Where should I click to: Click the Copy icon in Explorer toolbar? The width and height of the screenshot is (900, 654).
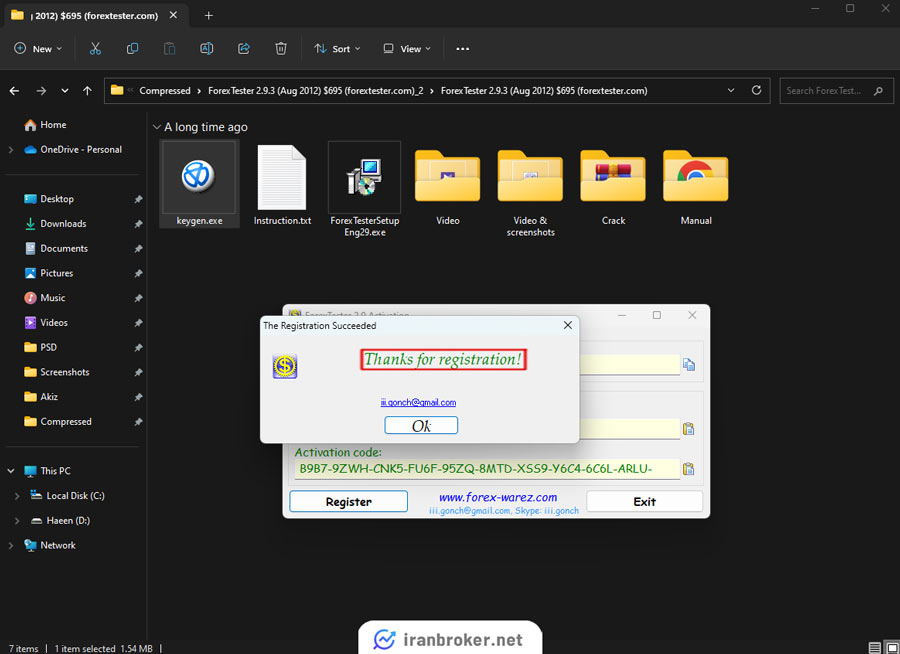pyautogui.click(x=132, y=49)
